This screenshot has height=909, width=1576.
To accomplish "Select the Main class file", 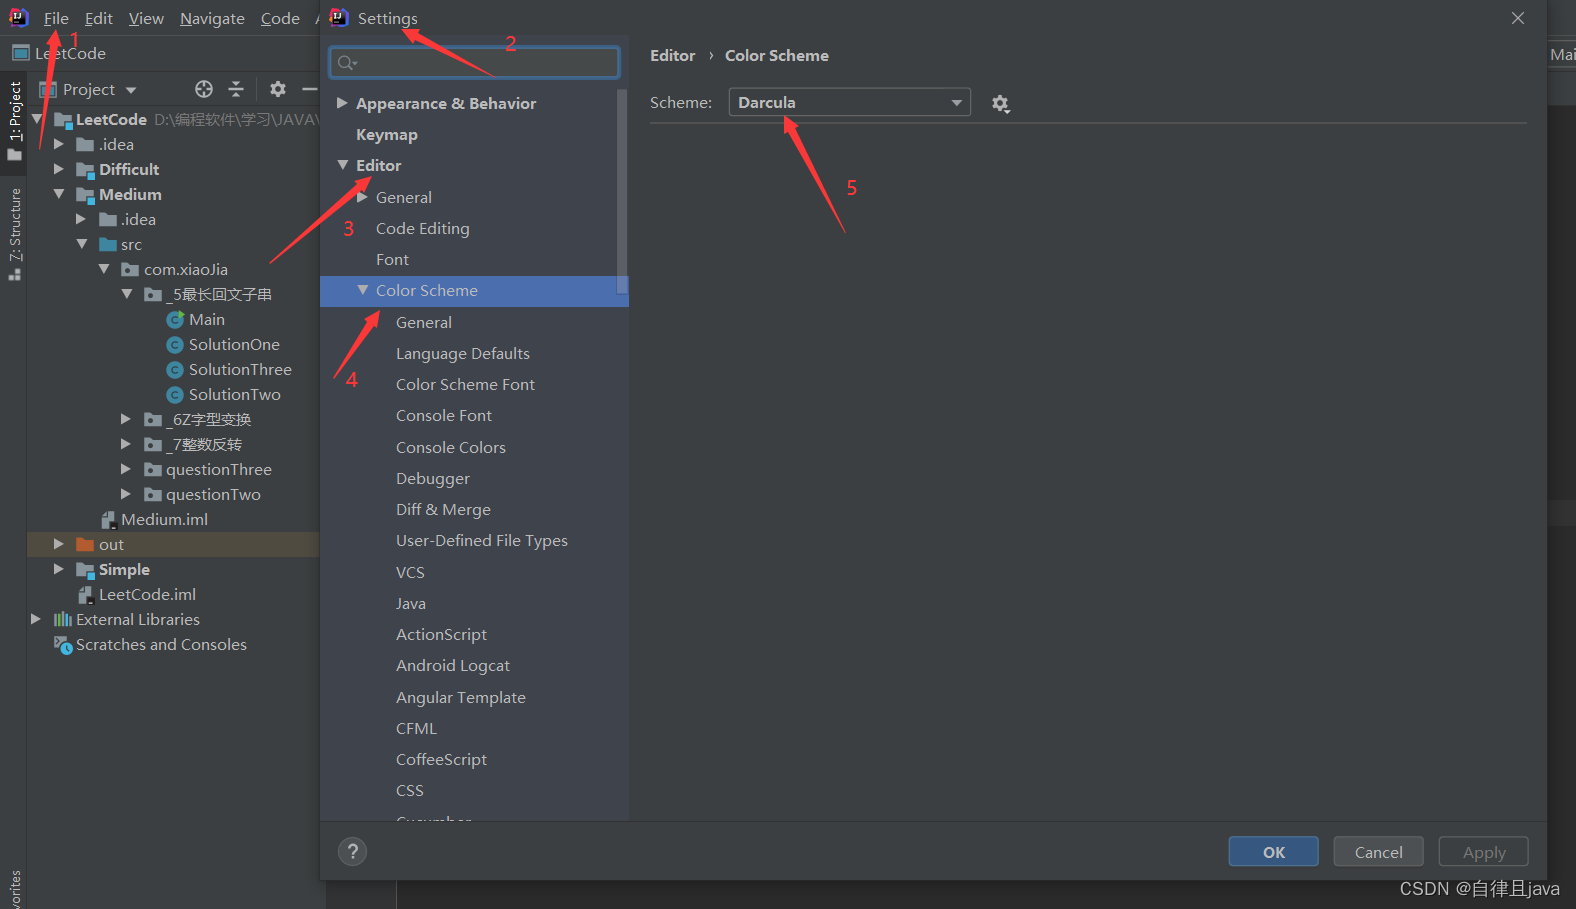I will tap(206, 320).
